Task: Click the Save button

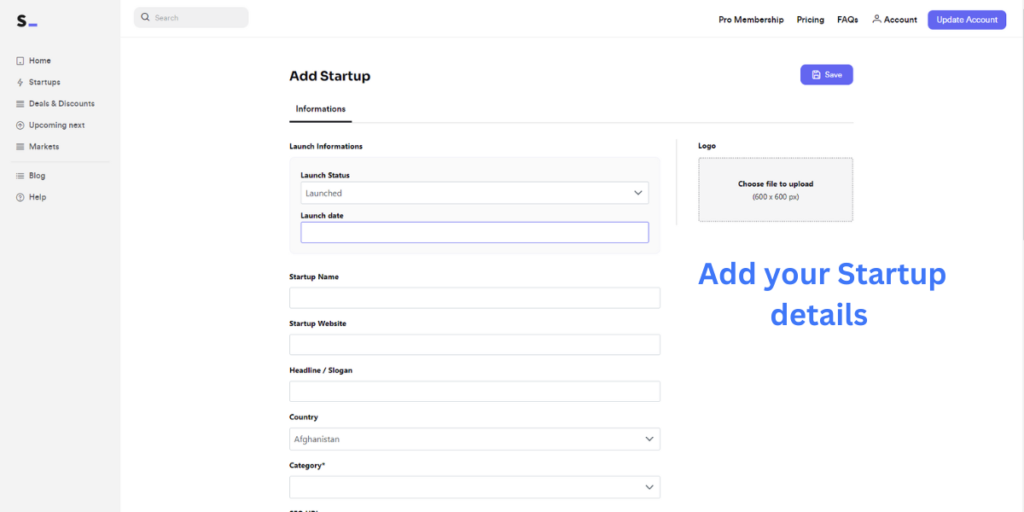Action: click(827, 75)
